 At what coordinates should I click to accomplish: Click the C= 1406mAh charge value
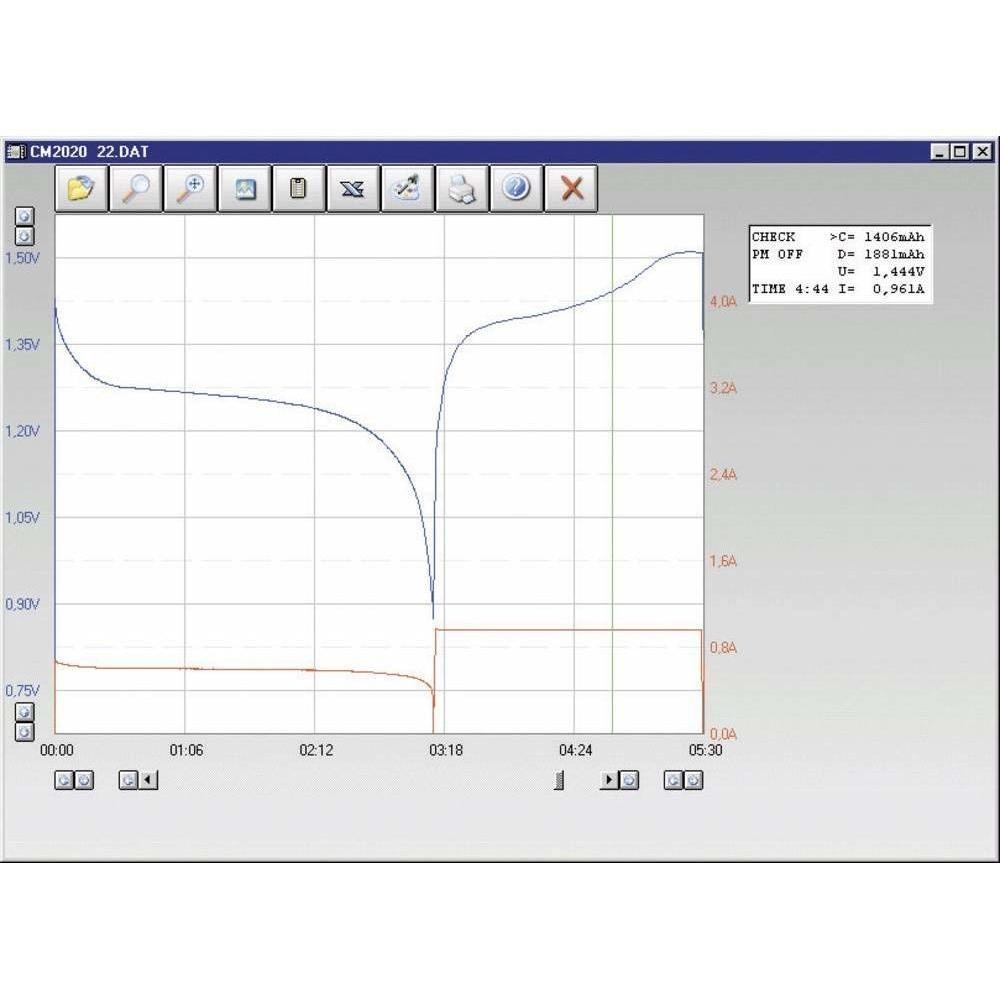[x=881, y=237]
